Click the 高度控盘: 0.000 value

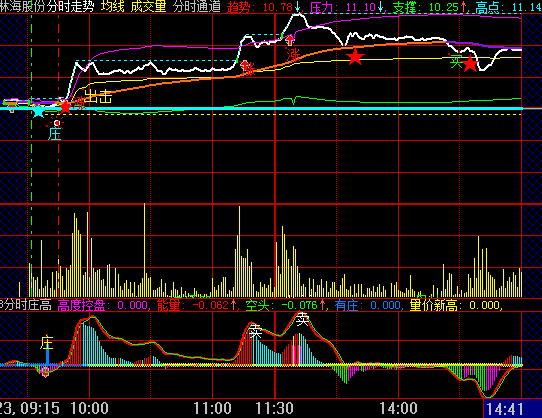click(103, 305)
